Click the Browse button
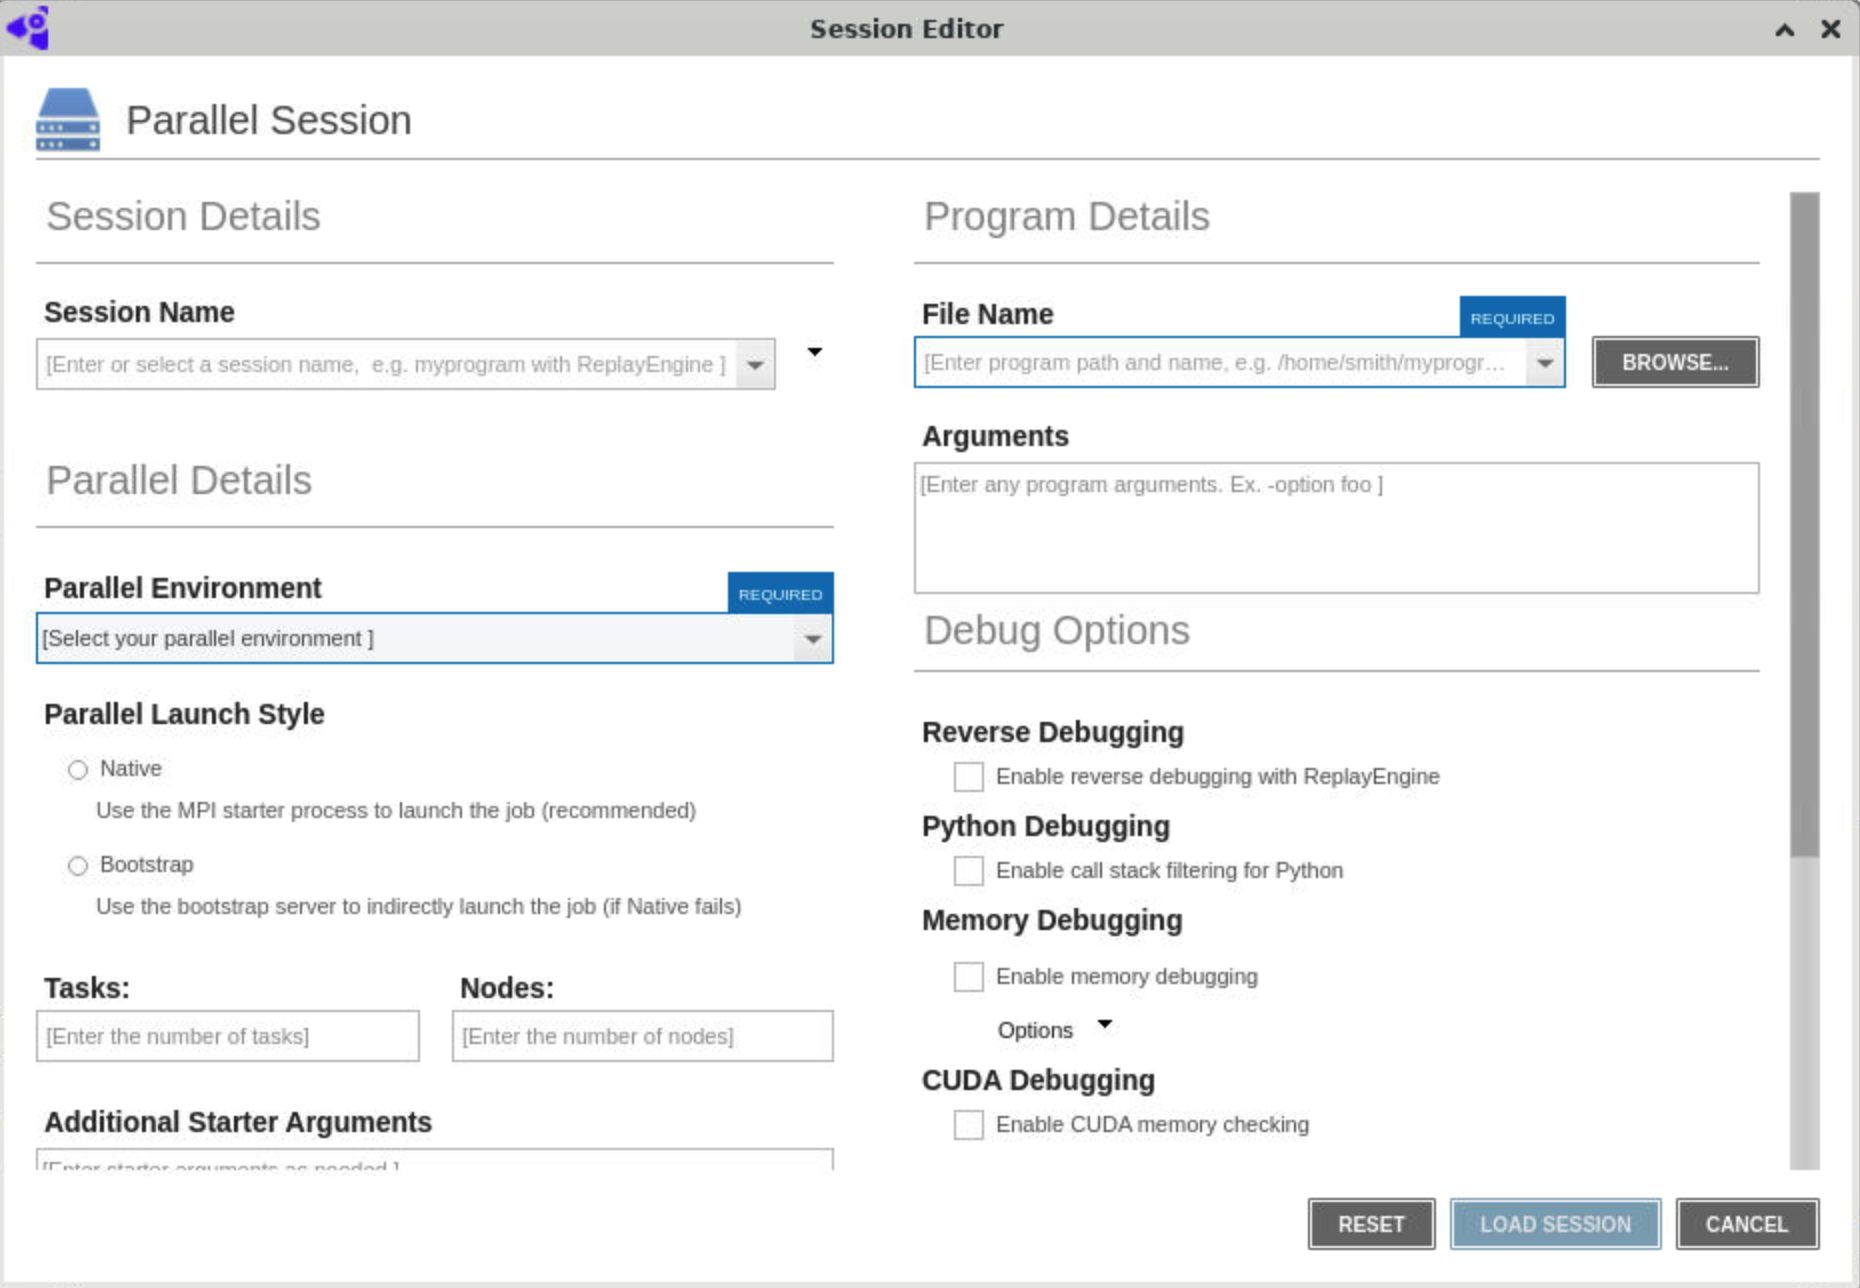The image size is (1860, 1288). (1675, 363)
